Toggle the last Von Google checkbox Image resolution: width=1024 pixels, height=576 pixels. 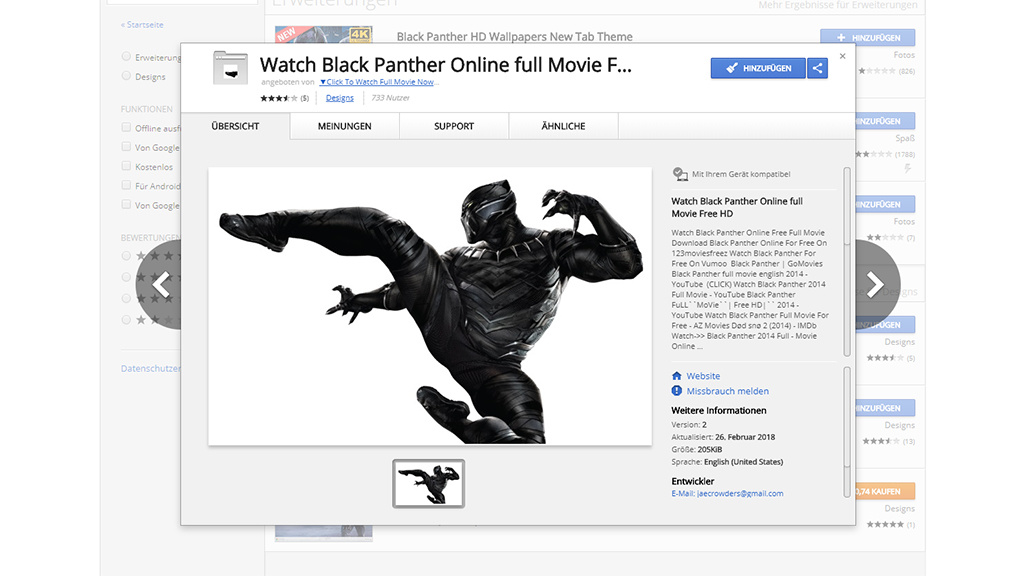126,204
